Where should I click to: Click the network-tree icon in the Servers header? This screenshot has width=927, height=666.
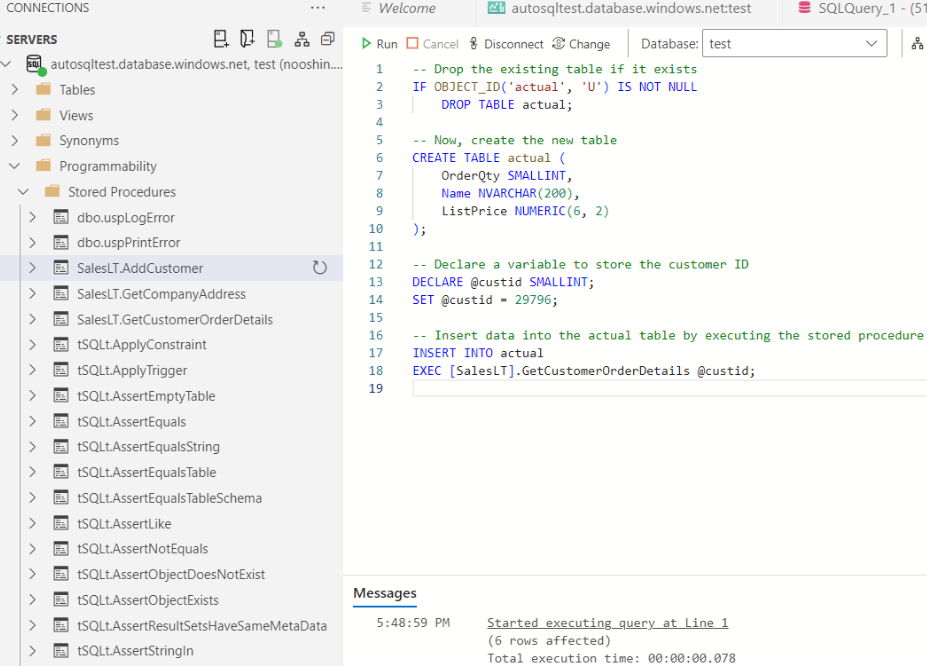point(302,40)
